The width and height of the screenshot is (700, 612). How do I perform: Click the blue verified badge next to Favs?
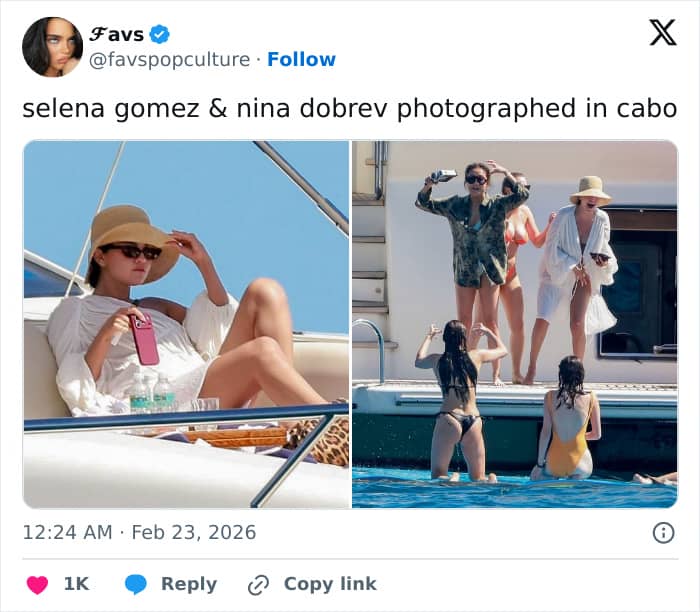click(160, 34)
